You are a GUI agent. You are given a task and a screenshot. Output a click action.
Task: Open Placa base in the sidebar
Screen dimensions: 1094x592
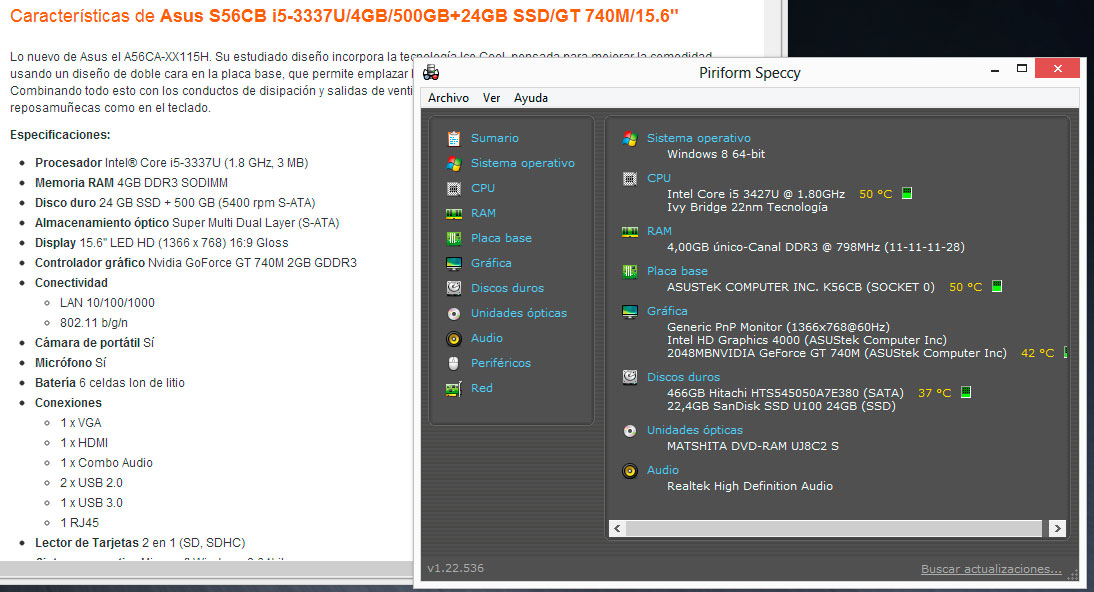[501, 238]
